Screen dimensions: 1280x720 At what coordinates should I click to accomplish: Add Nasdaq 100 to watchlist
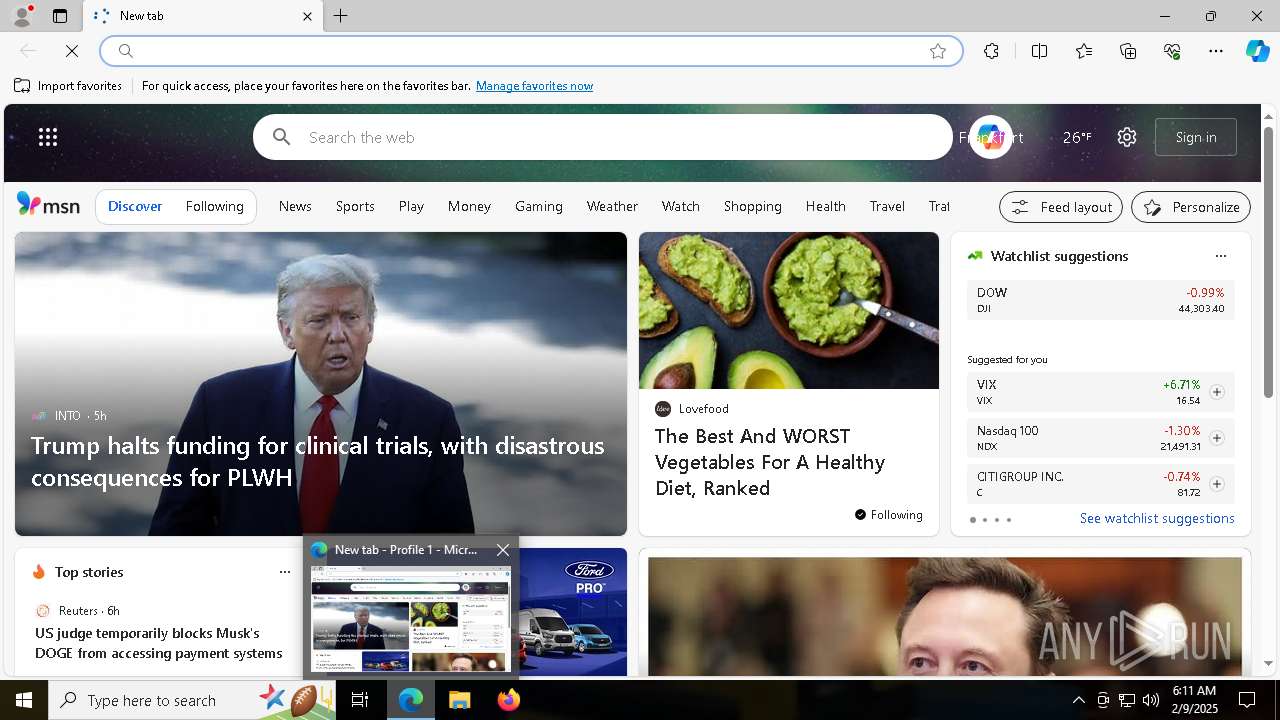[1217, 438]
